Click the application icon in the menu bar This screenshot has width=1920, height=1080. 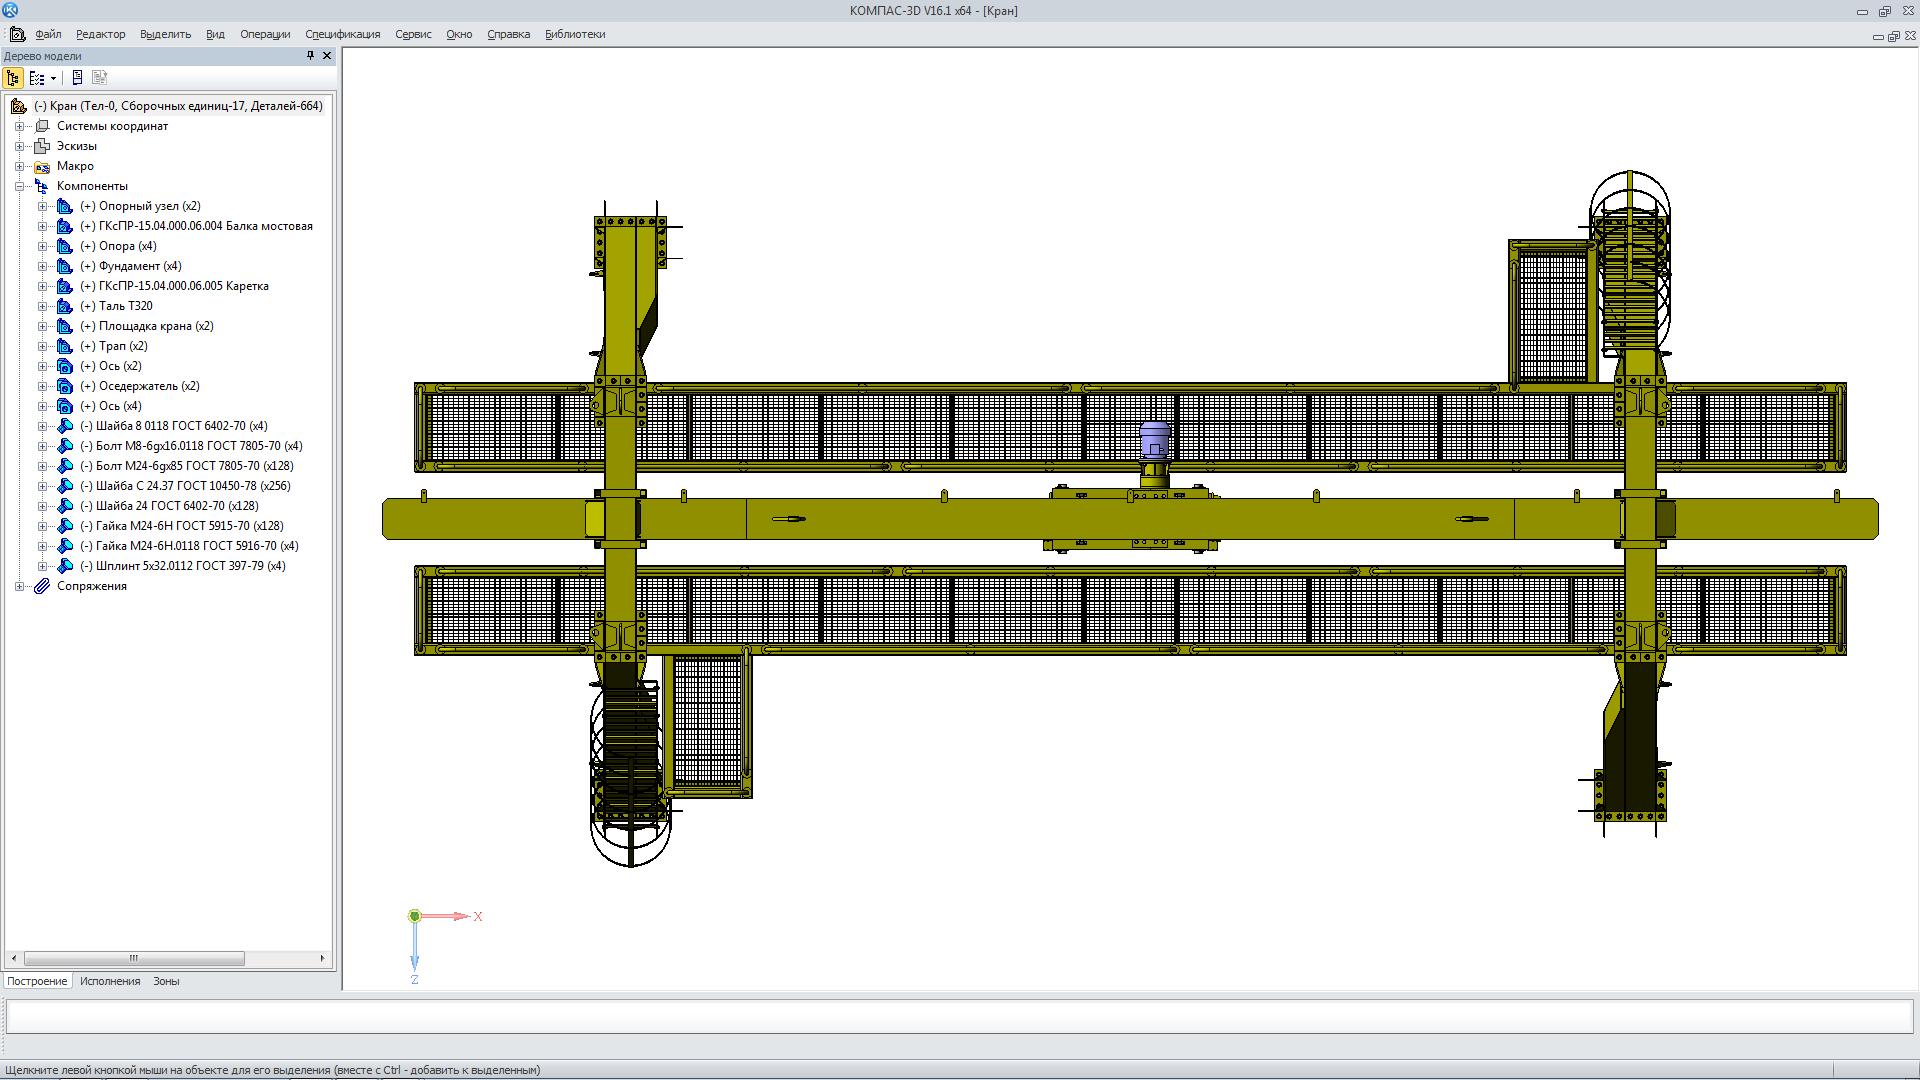[x=17, y=34]
